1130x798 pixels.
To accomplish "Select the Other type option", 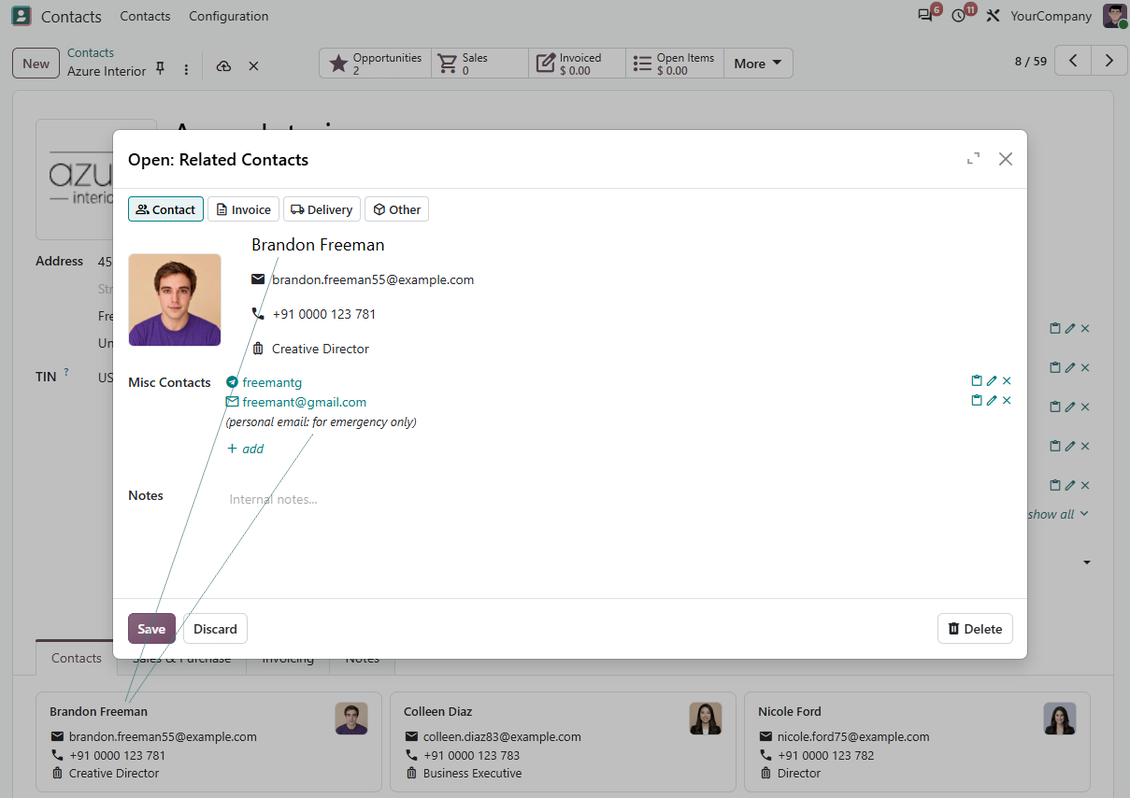I will click(x=396, y=209).
